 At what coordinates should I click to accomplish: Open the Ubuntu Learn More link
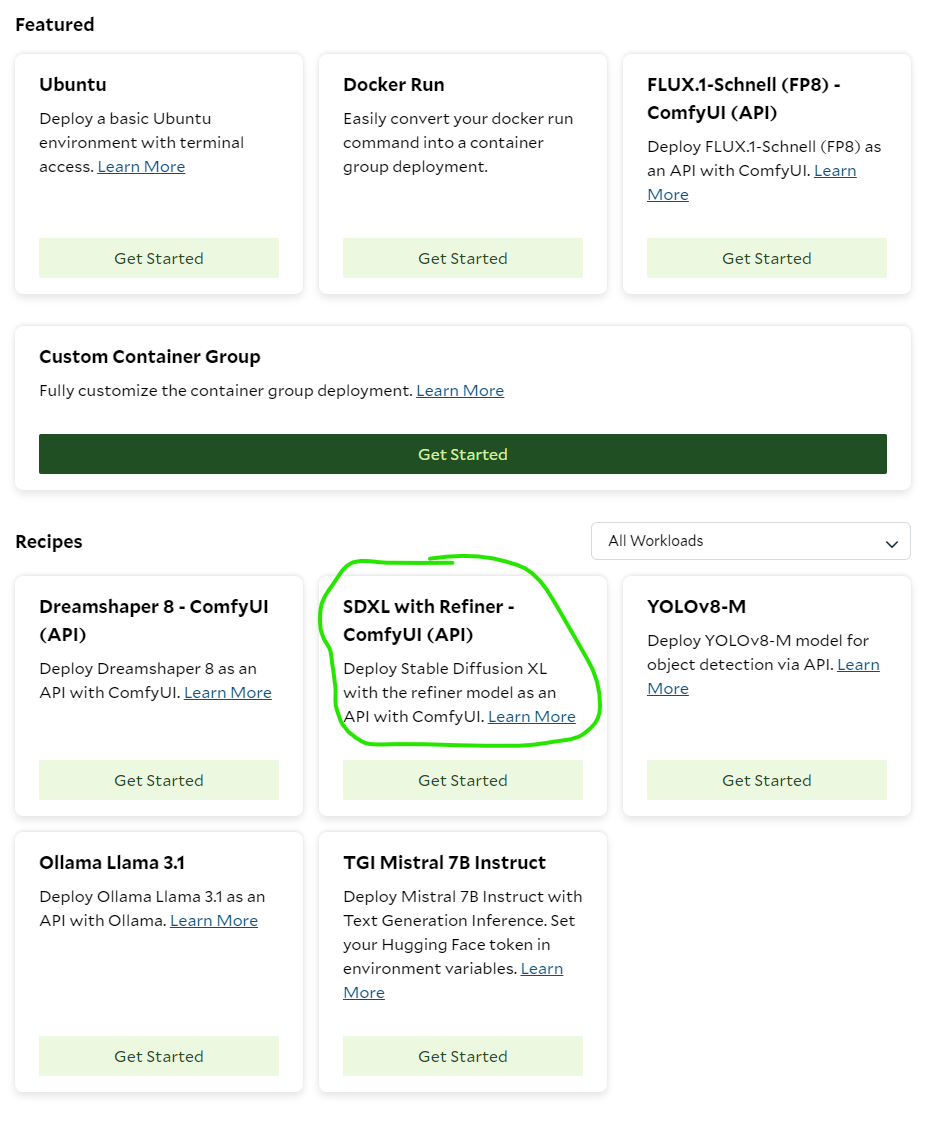coord(141,166)
